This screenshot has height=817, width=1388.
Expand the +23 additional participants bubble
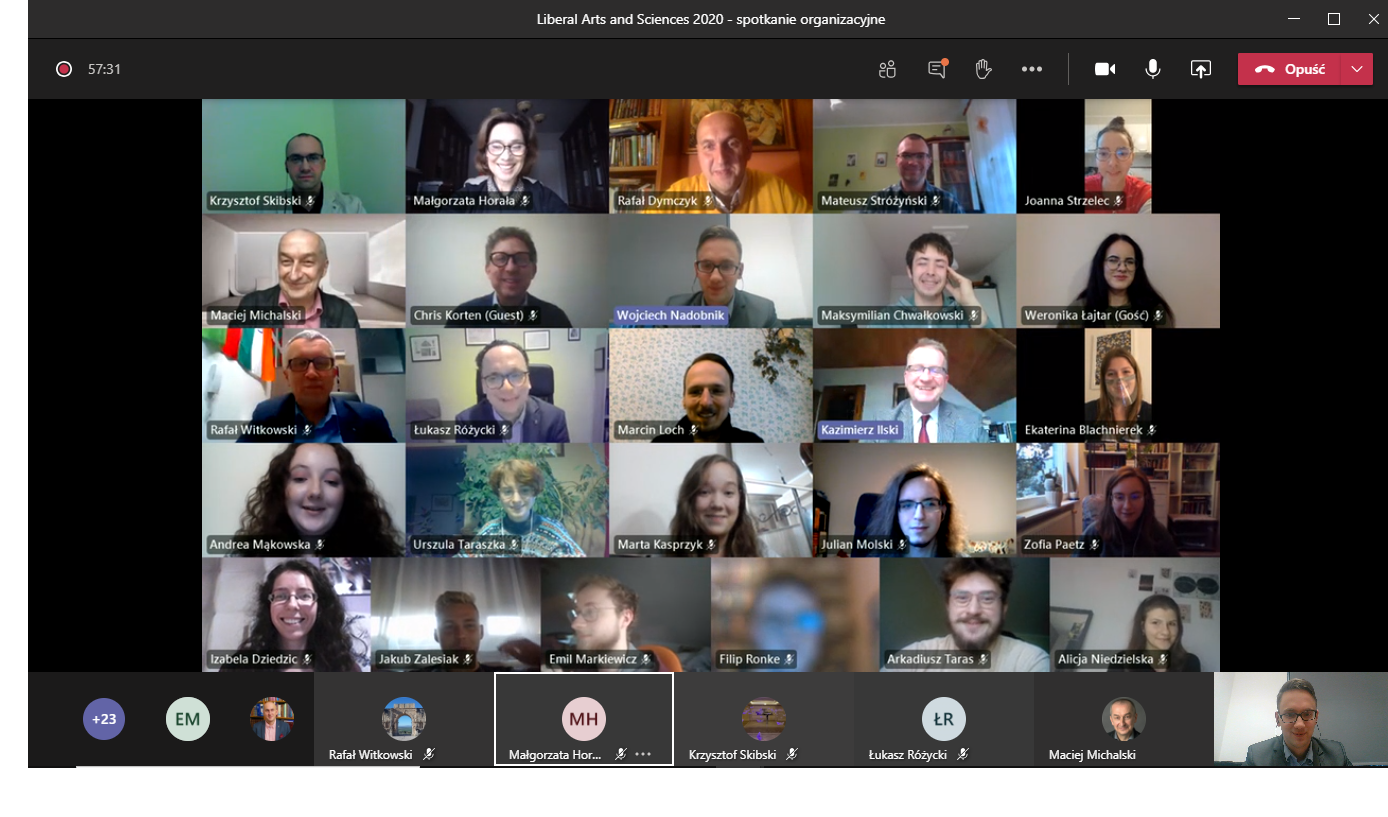point(104,719)
